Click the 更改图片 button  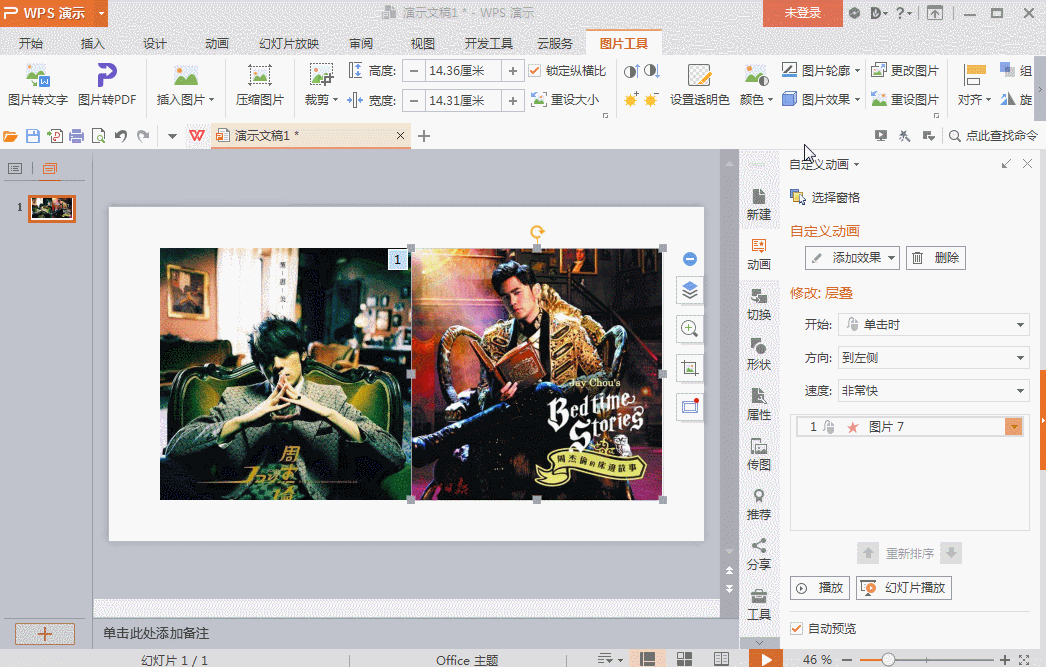[905, 71]
